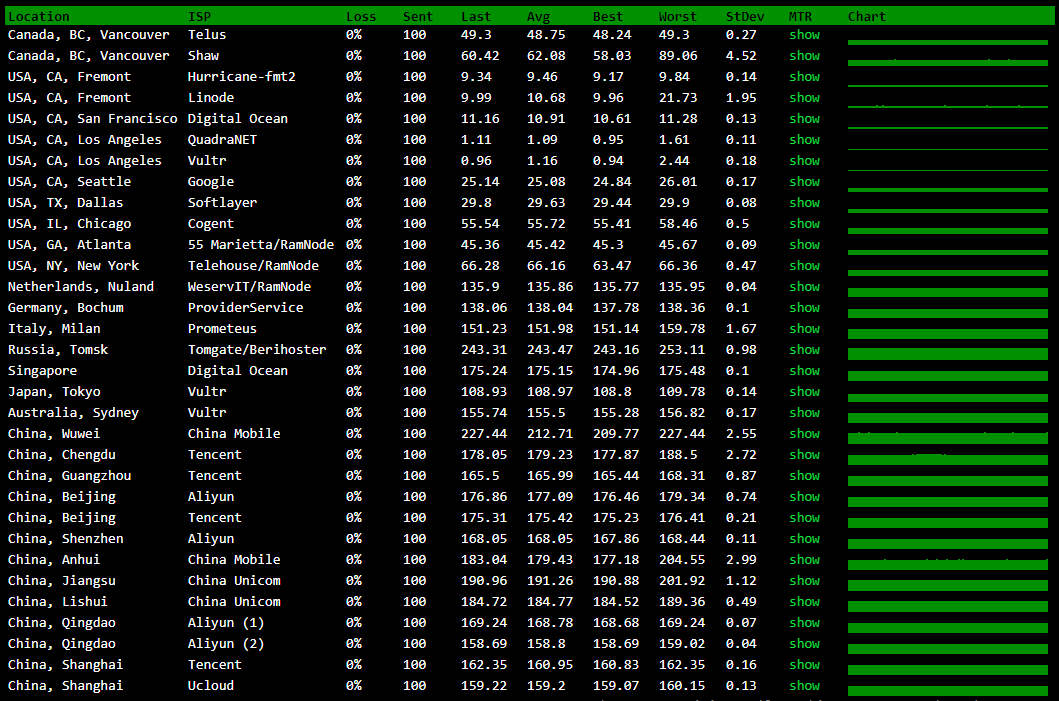
Task: Click show for China Unicom Jiangsu
Action: 804,580
